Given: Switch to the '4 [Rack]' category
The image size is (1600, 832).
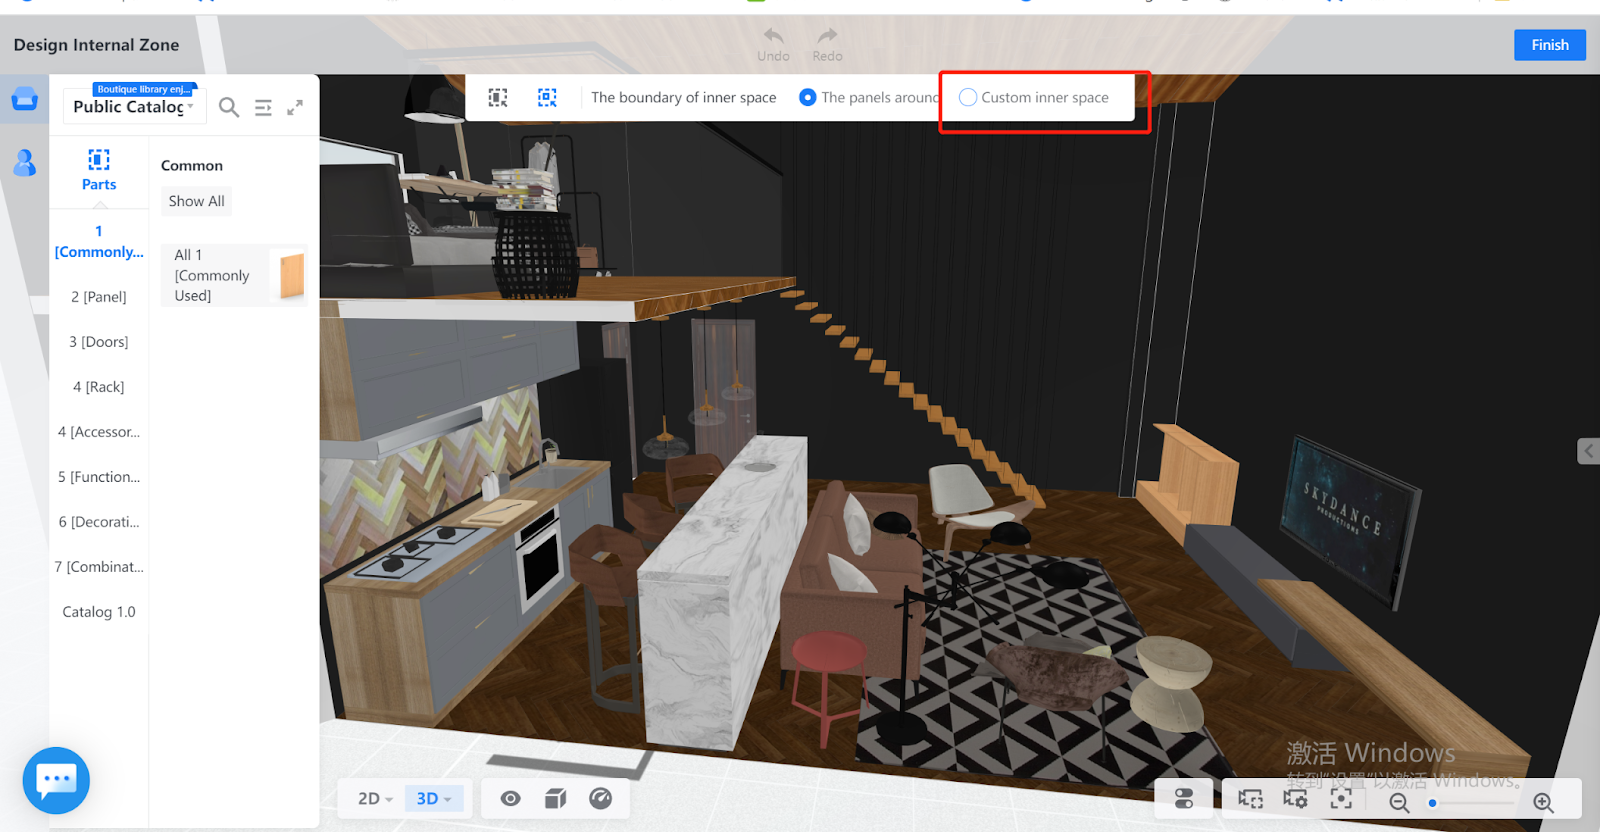Looking at the screenshot, I should [99, 387].
